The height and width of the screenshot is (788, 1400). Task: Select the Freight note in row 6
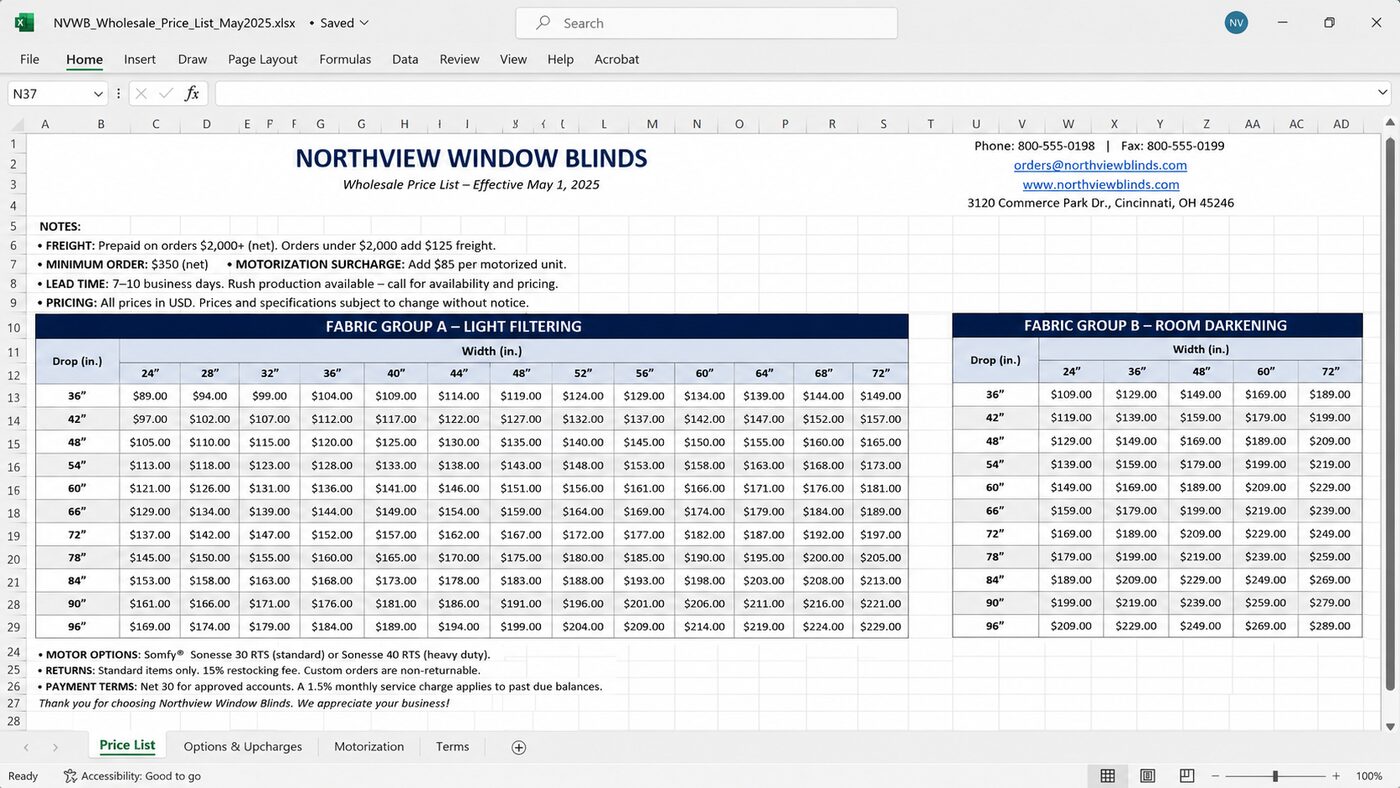point(267,245)
